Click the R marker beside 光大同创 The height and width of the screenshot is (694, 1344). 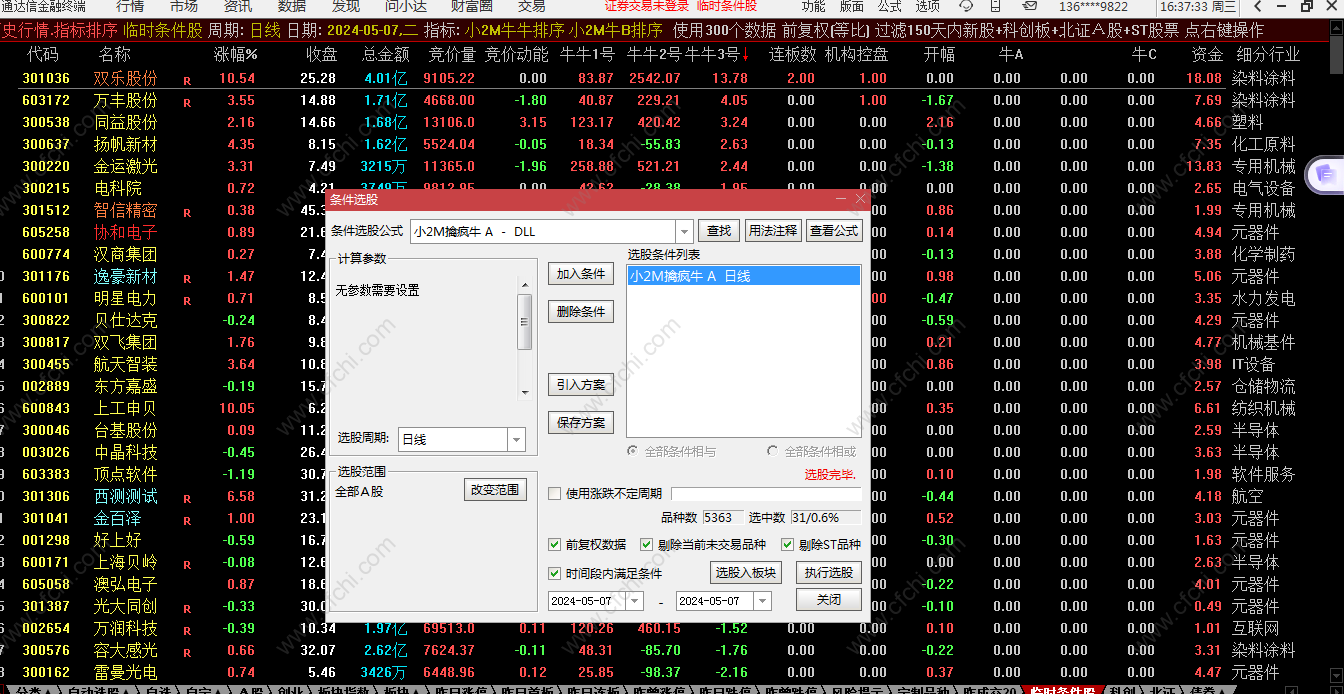coord(187,607)
